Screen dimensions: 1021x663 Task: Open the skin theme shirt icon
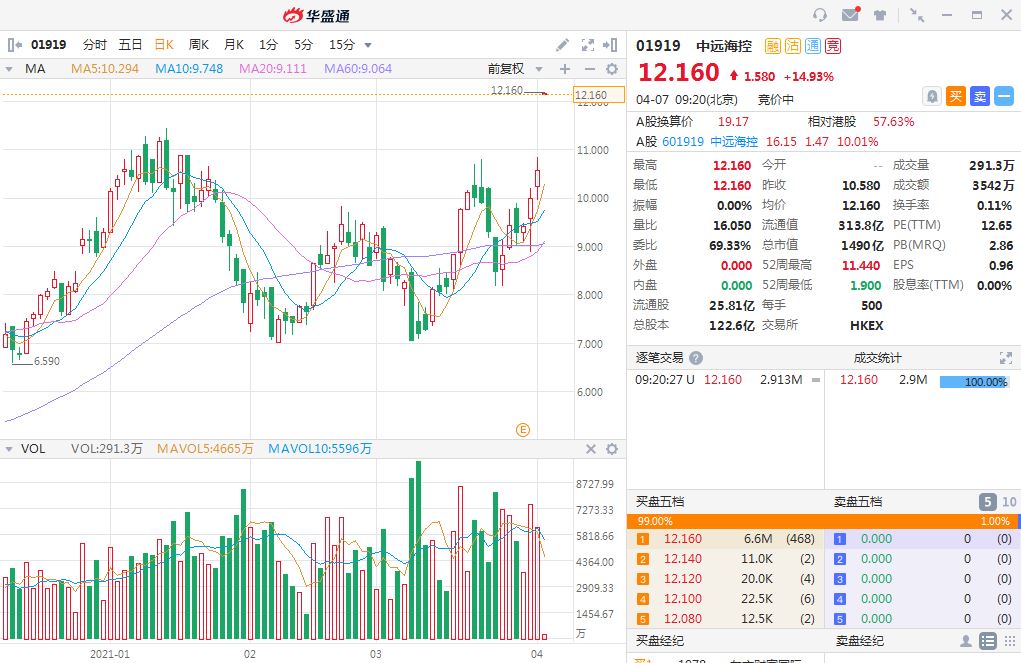coord(880,15)
